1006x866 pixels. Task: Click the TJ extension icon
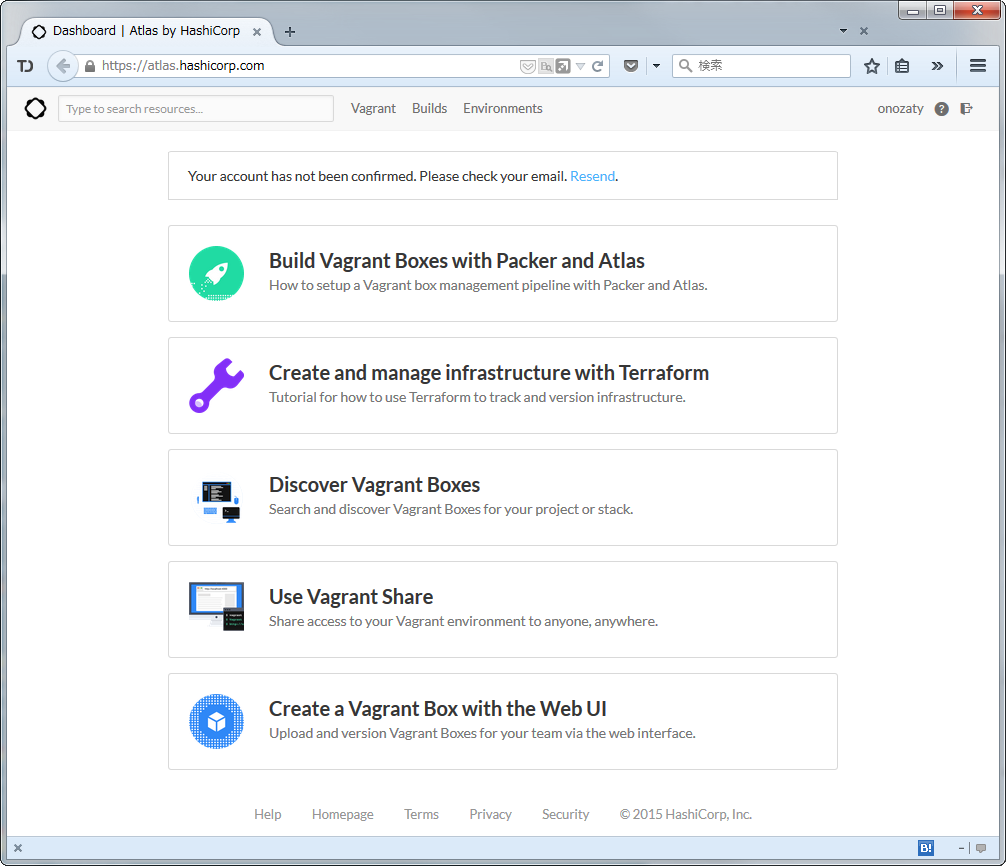click(25, 66)
